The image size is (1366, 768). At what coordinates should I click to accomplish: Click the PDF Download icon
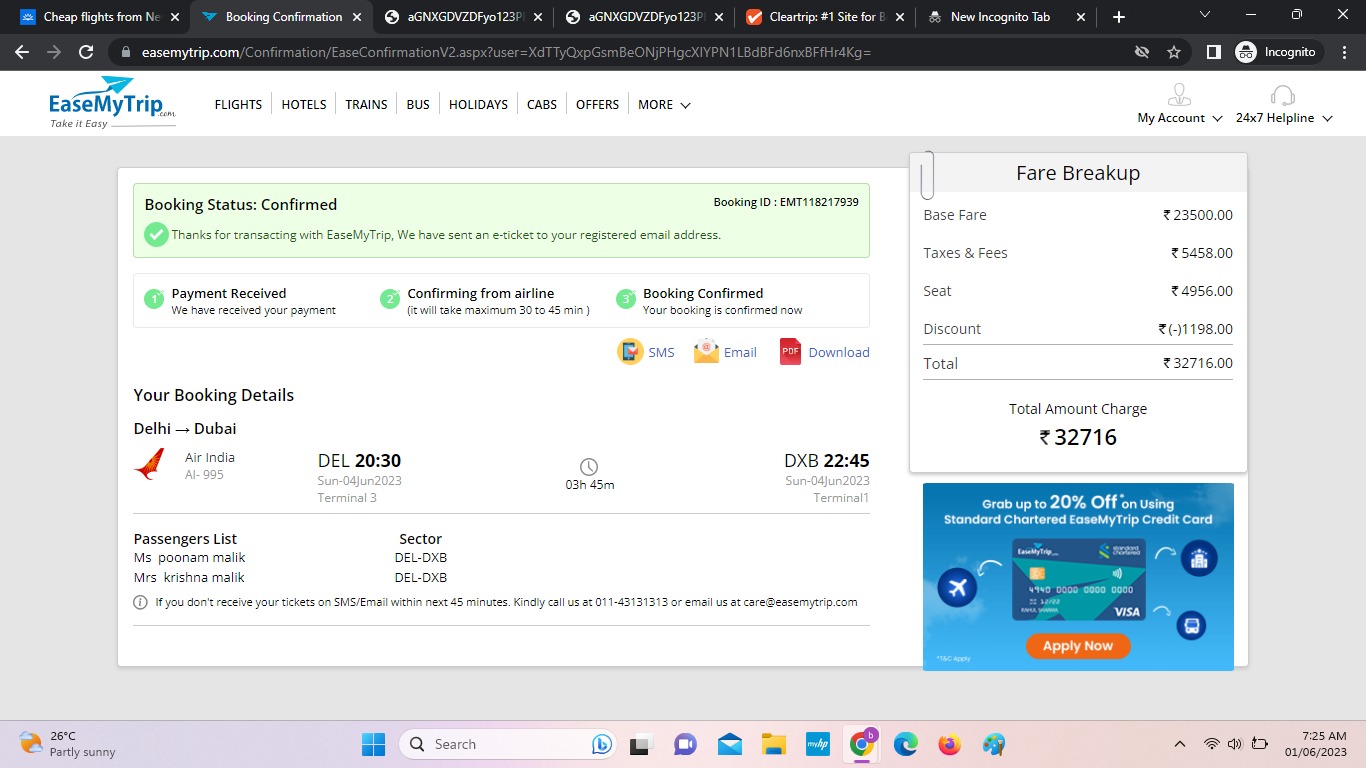pos(790,352)
